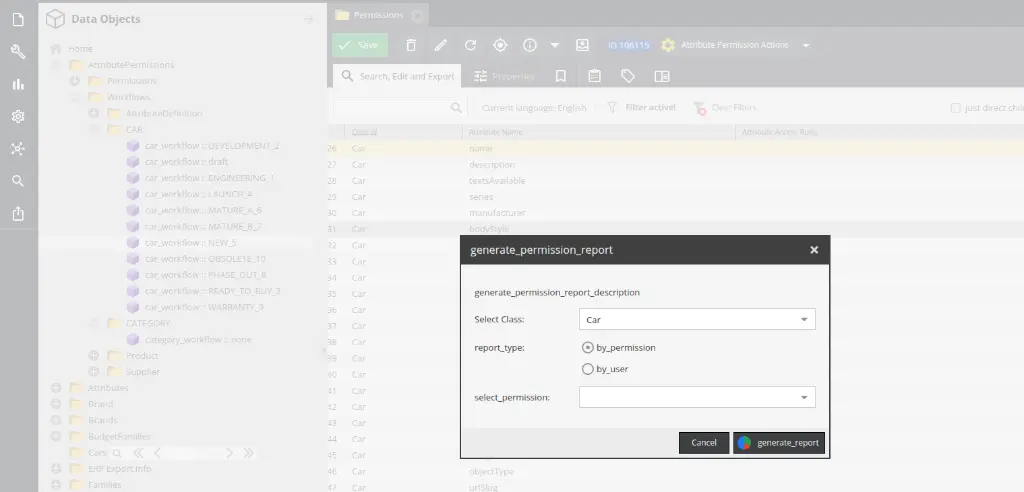This screenshot has height=492, width=1024.
Task: Click the Clear Filters icon
Action: [700, 108]
